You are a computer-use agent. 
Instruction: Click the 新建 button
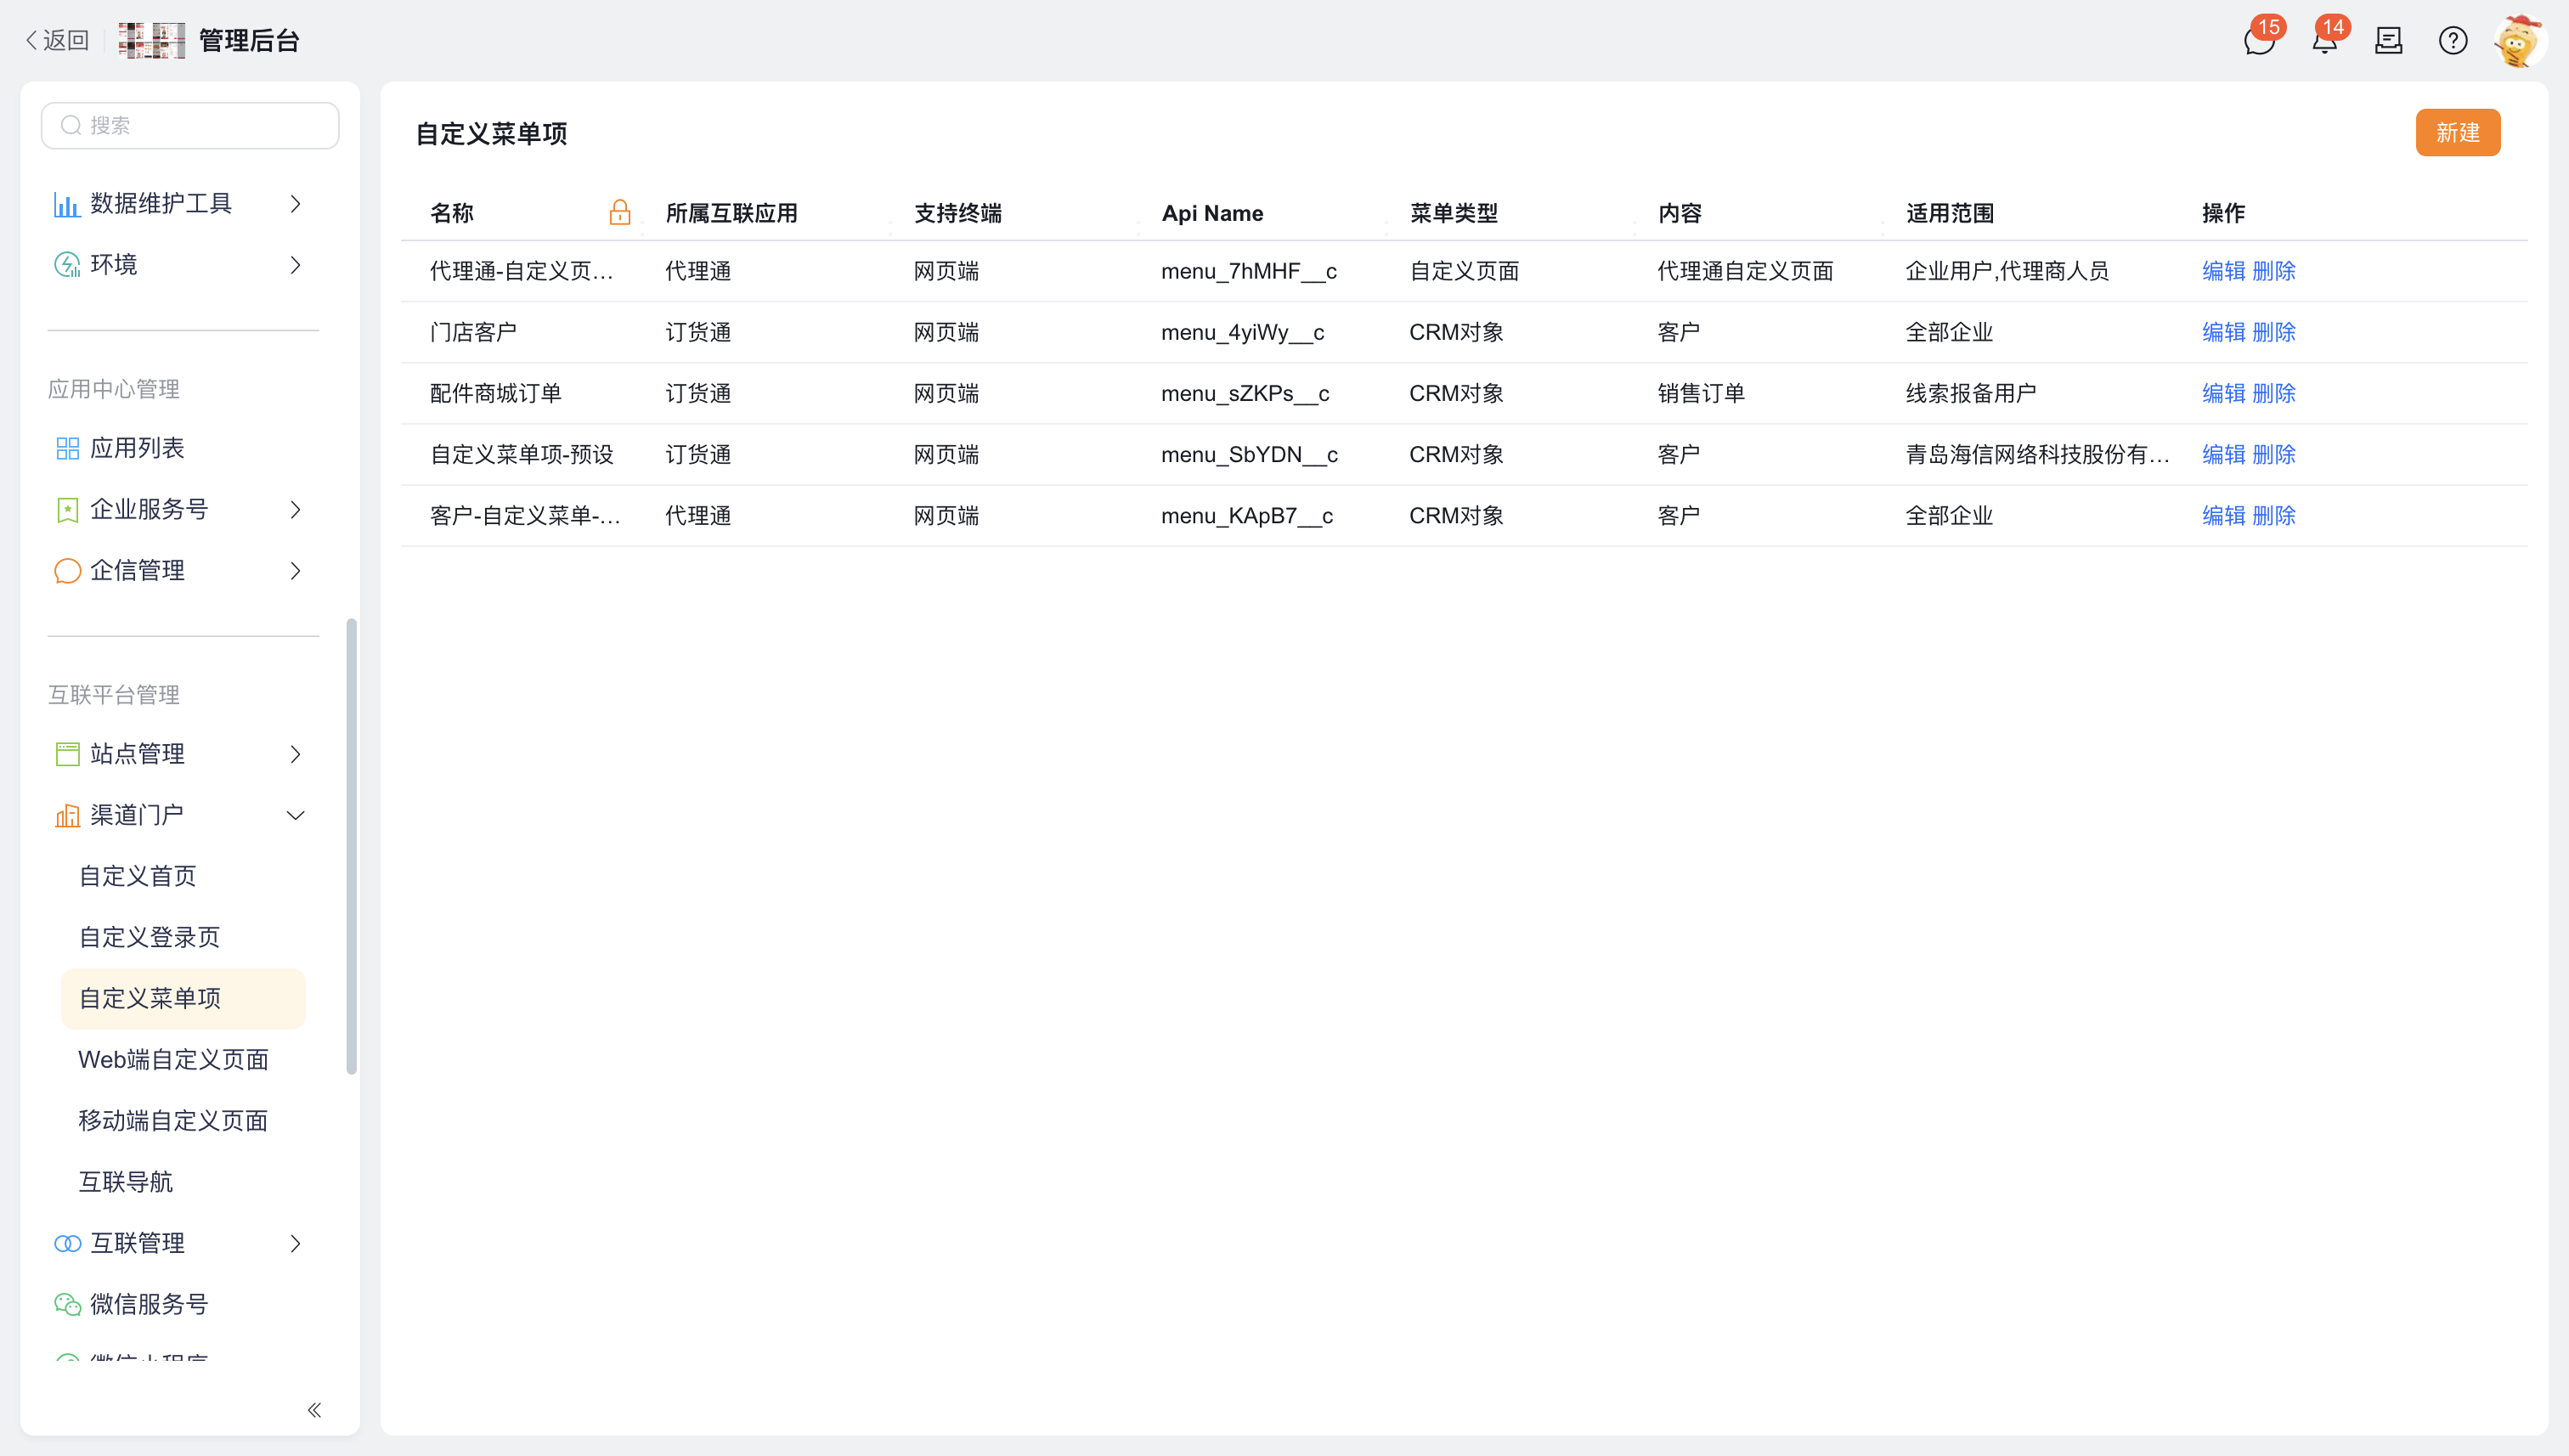2457,132
